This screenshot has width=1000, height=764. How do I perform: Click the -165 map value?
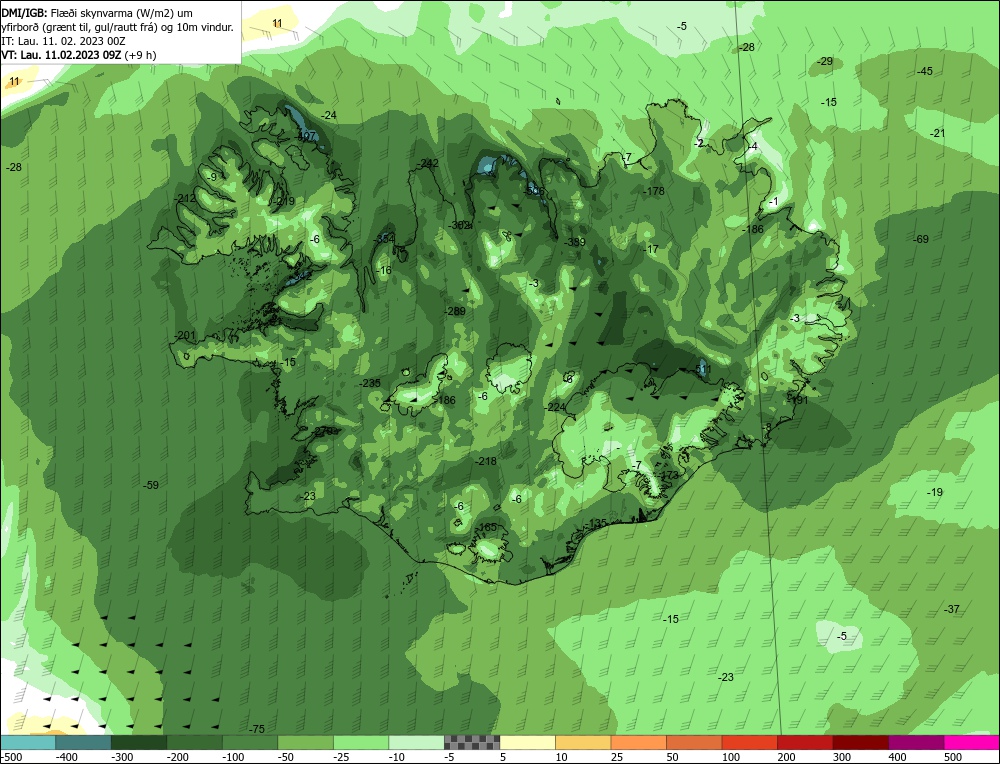click(486, 527)
